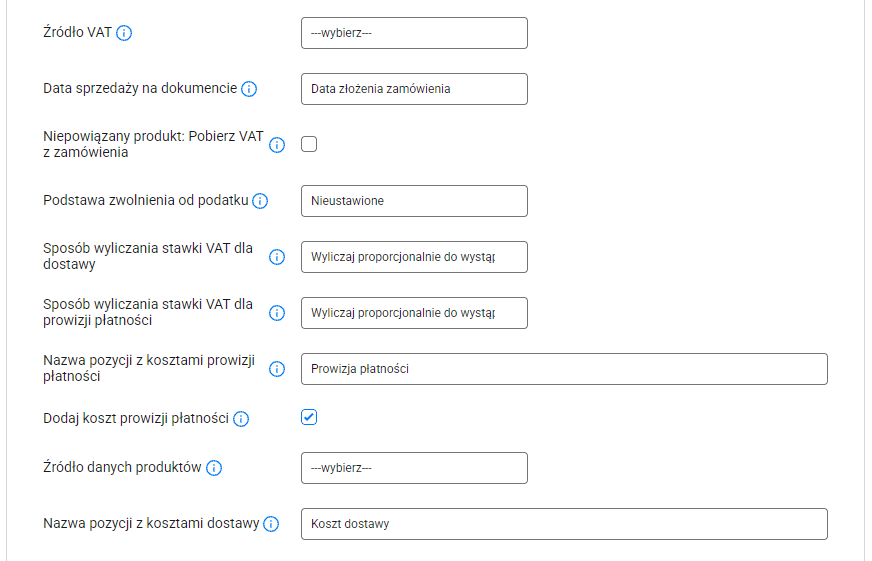872x561 pixels.
Task: Enable Pobierz VAT z zamówienia checkbox
Action: 309,144
